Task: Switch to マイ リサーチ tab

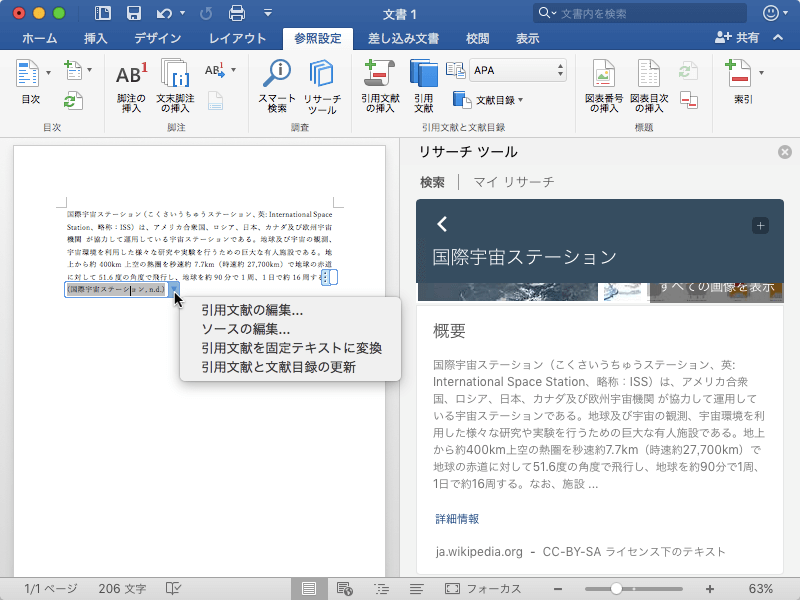Action: coord(513,182)
